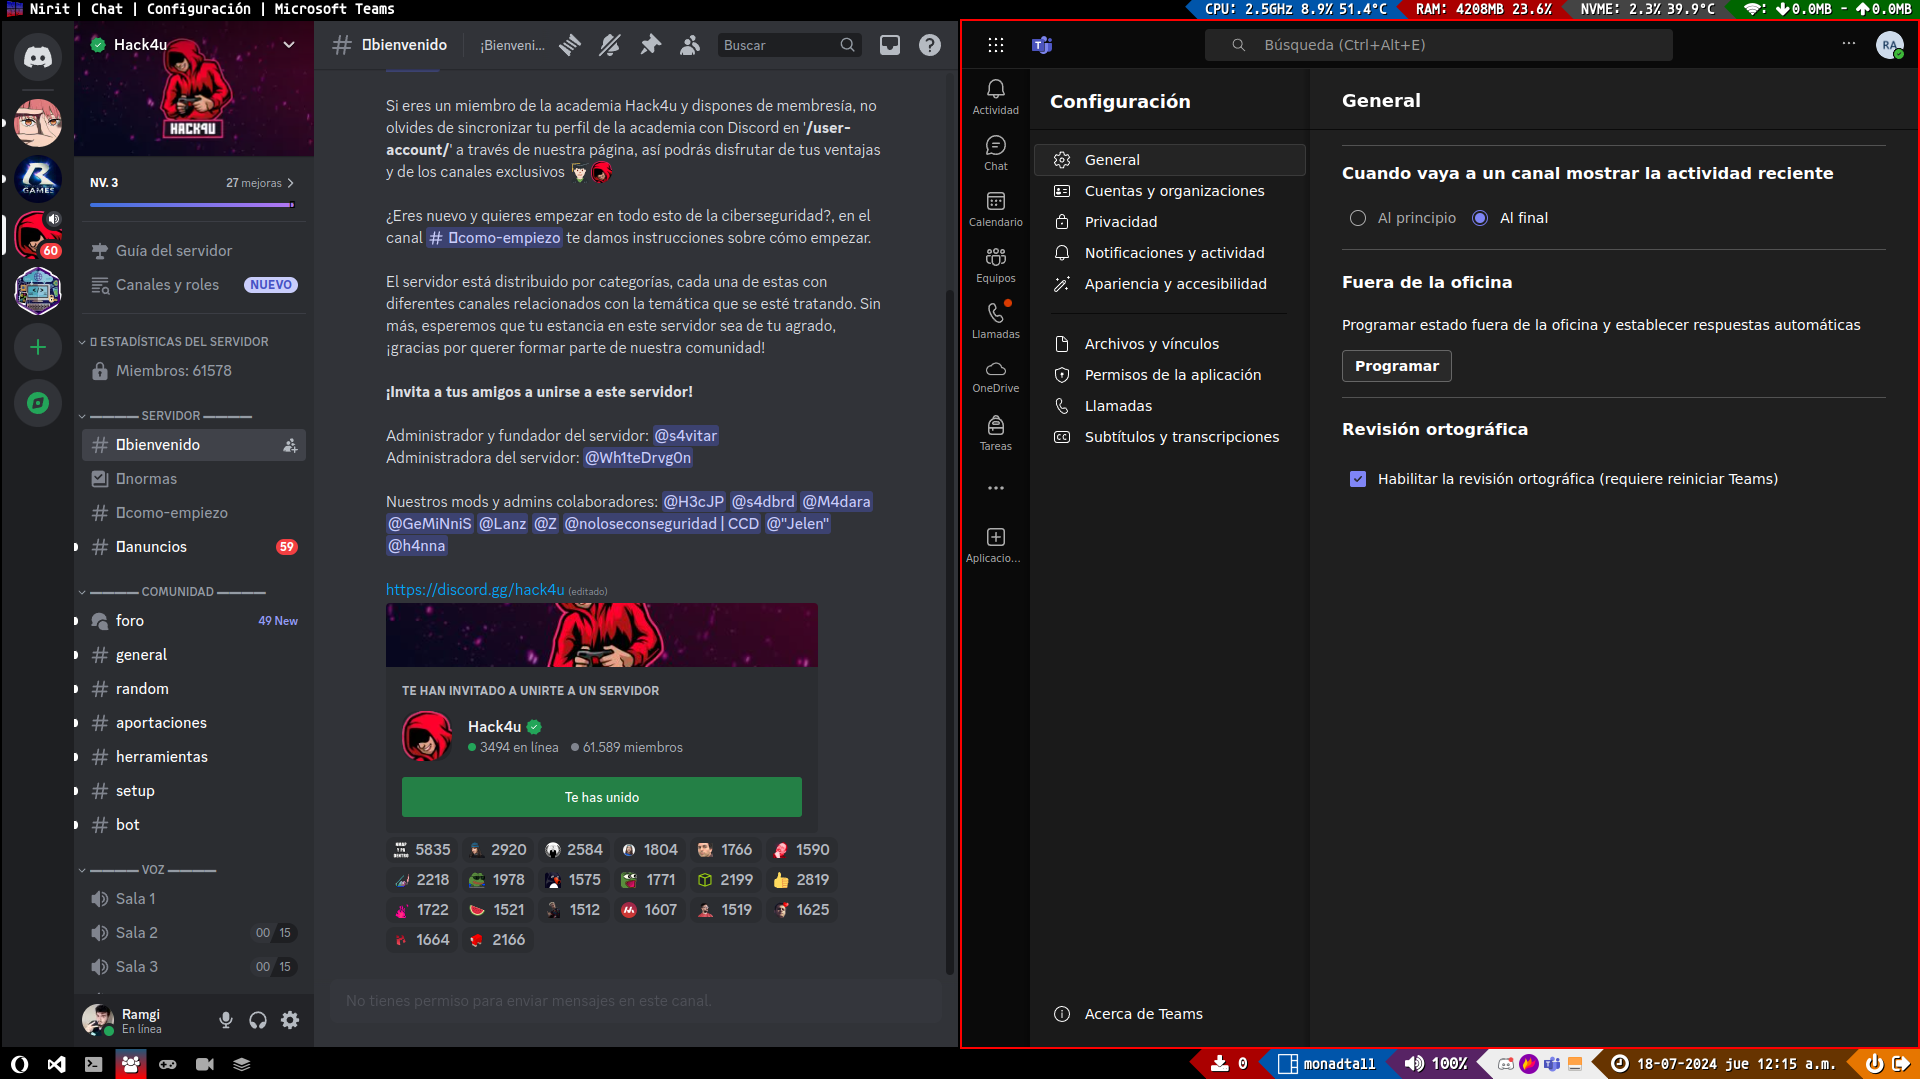The height and width of the screenshot is (1079, 1920).
Task: Expand the Hack4u server dropdown menu
Action: point(289,45)
